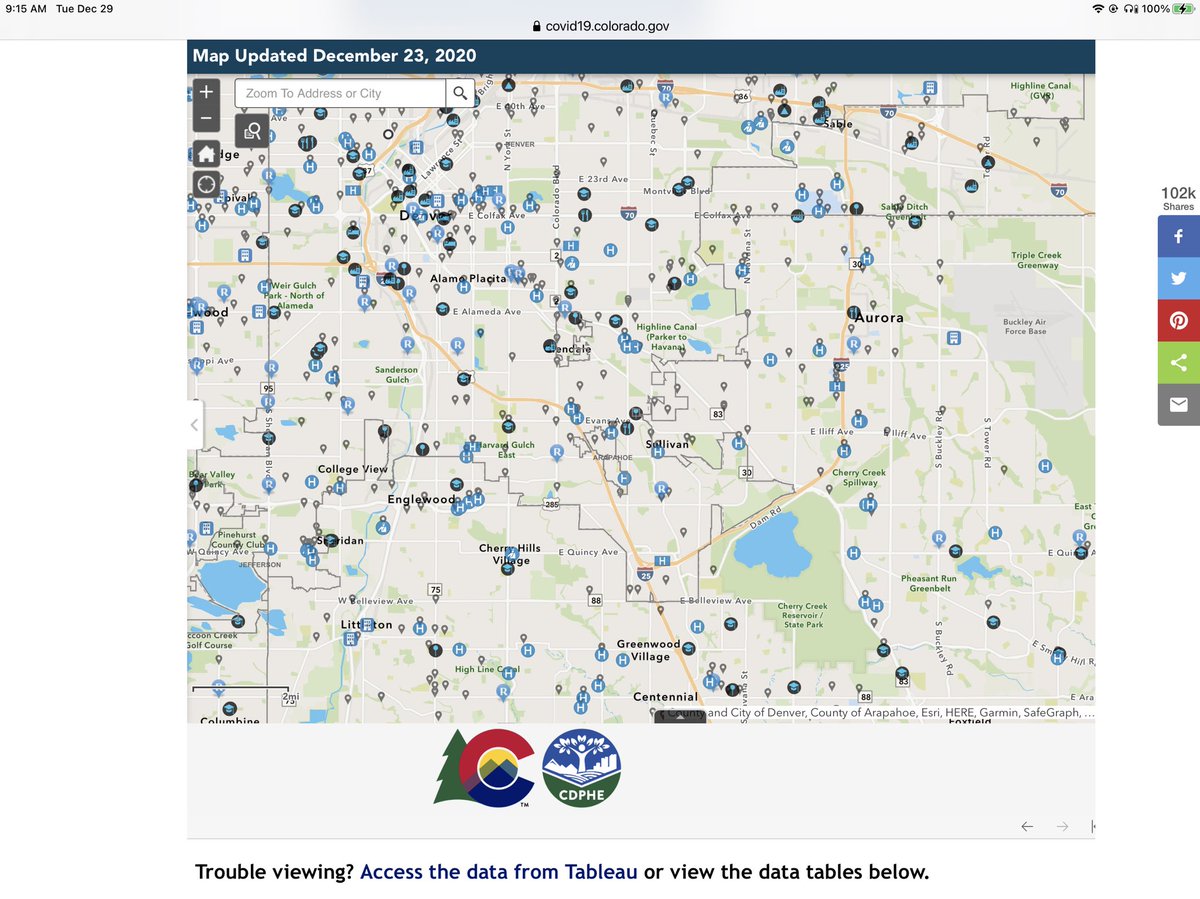Click the Sullivan label
The height and width of the screenshot is (899, 1200).
(667, 443)
